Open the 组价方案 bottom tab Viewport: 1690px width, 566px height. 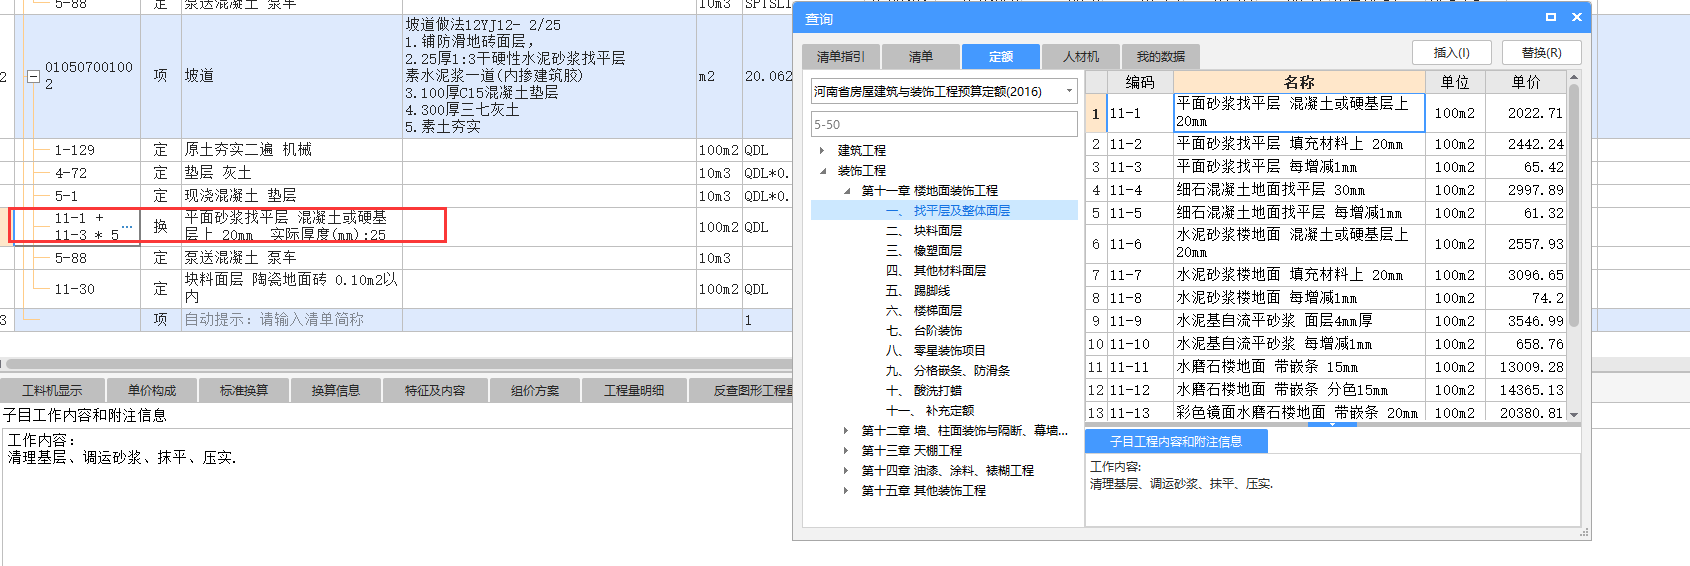coord(535,390)
